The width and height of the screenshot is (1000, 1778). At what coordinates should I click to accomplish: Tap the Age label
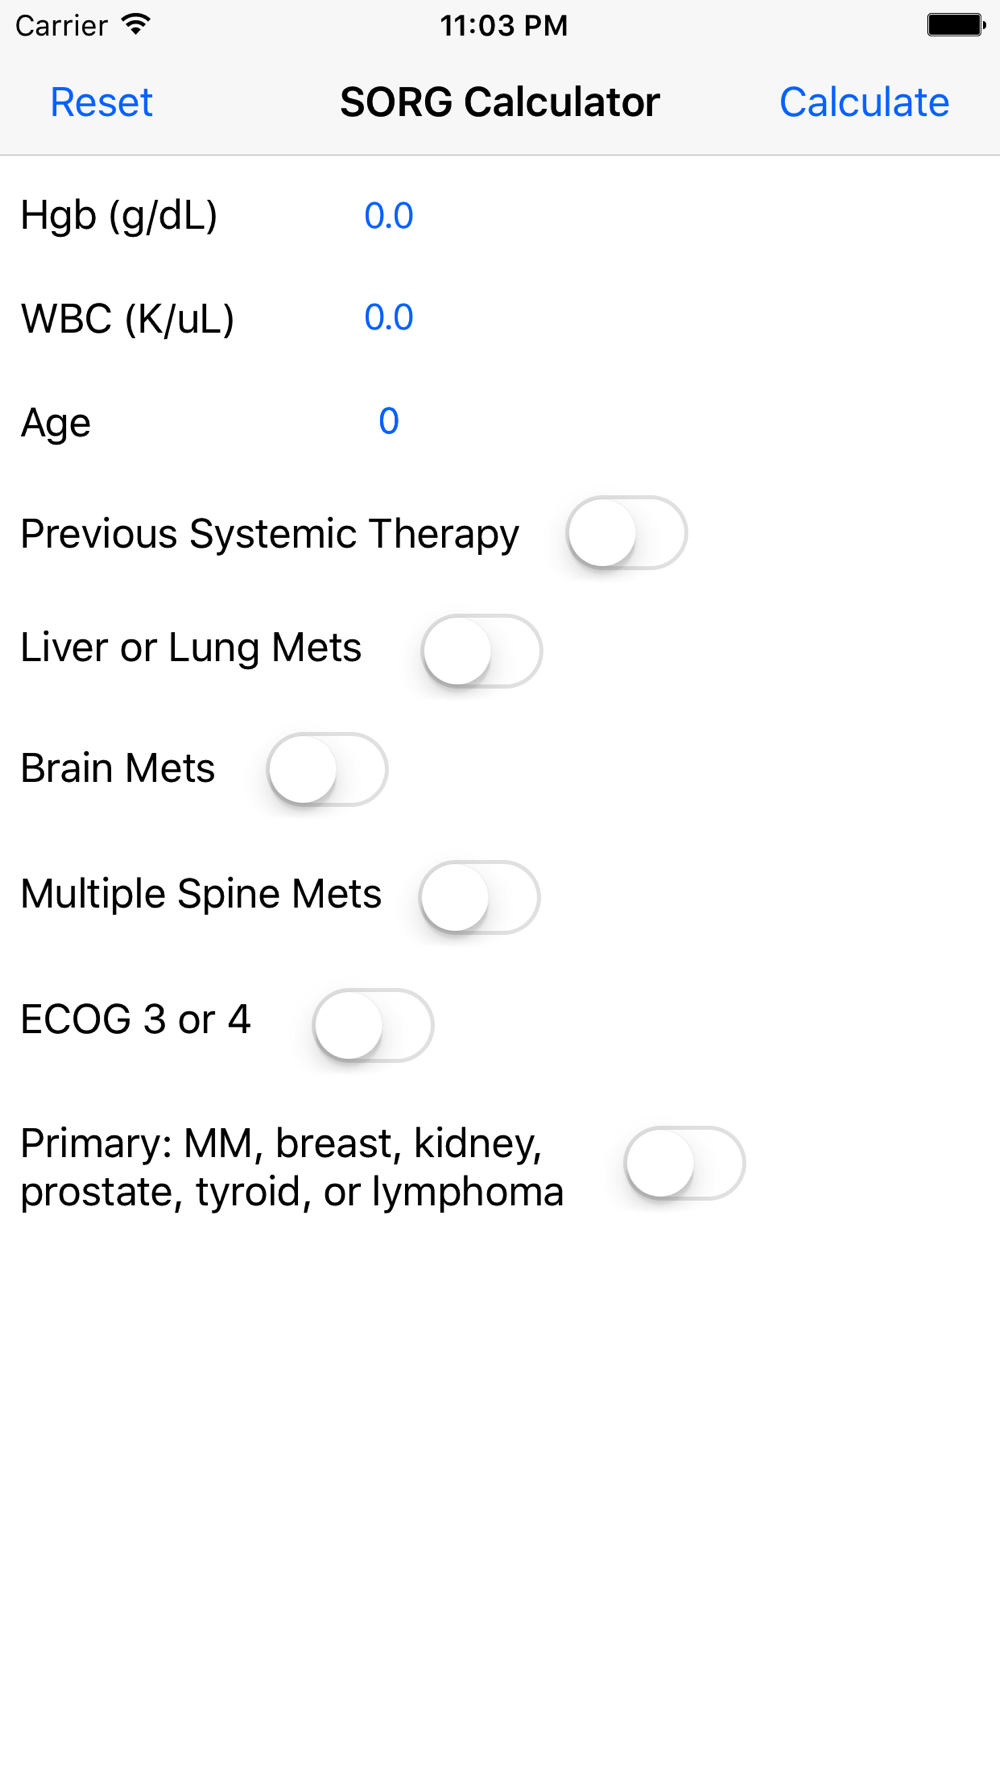point(56,423)
